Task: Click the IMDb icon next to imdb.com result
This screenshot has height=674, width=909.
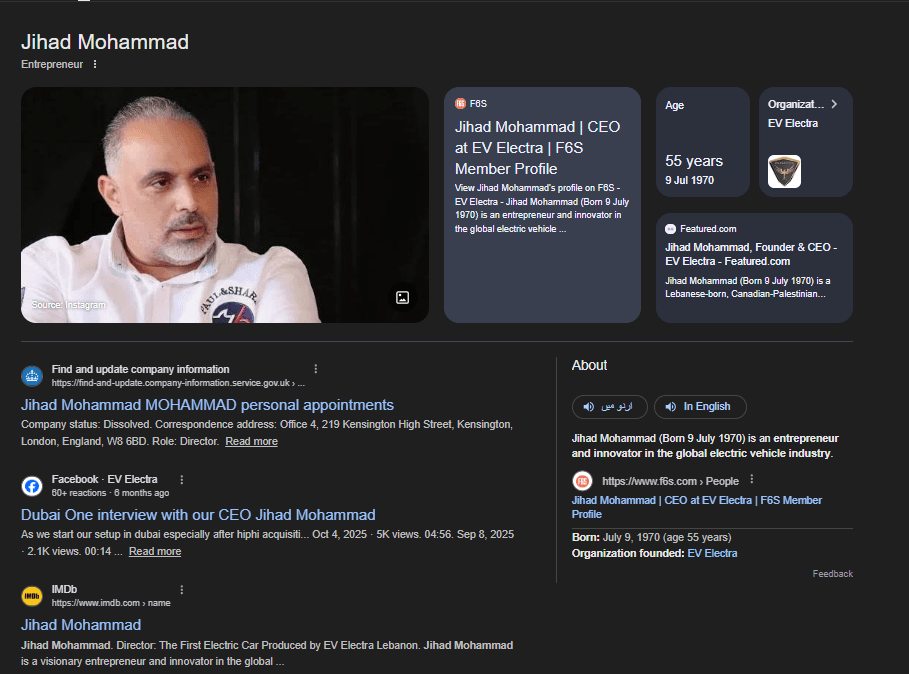Action: 33,595
